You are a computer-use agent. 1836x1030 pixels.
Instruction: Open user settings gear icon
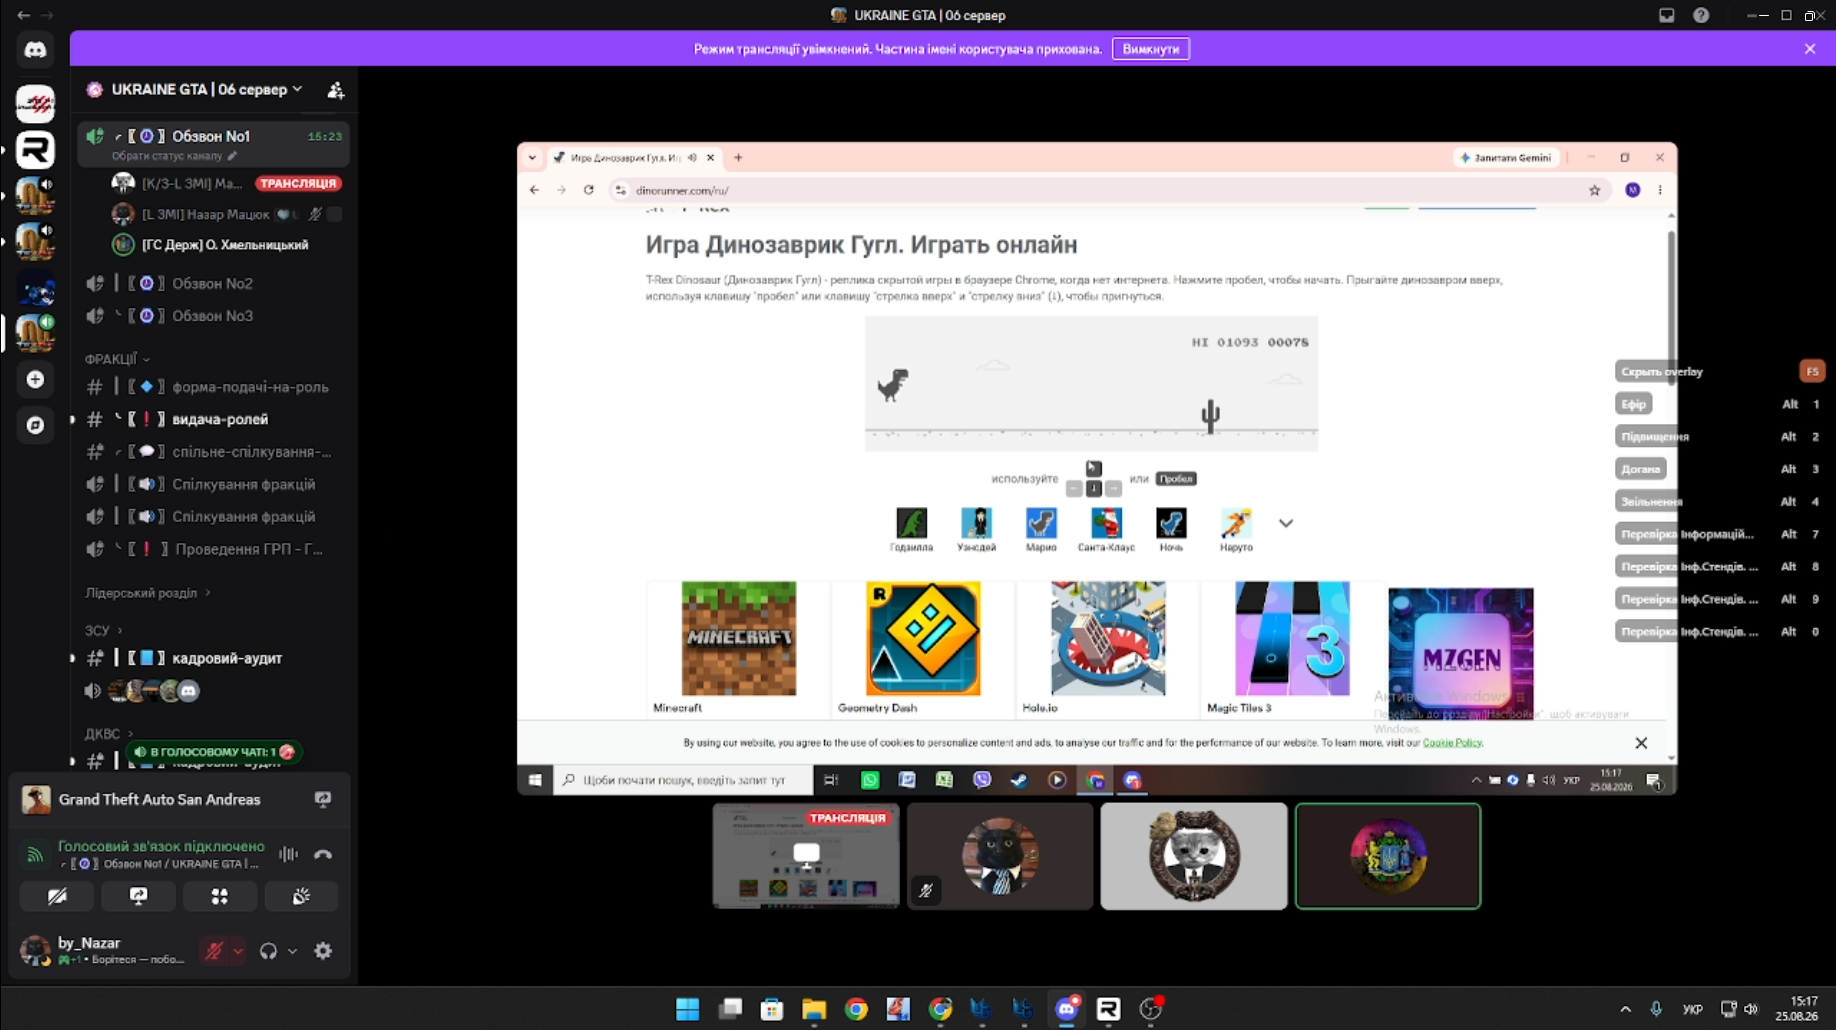point(323,951)
